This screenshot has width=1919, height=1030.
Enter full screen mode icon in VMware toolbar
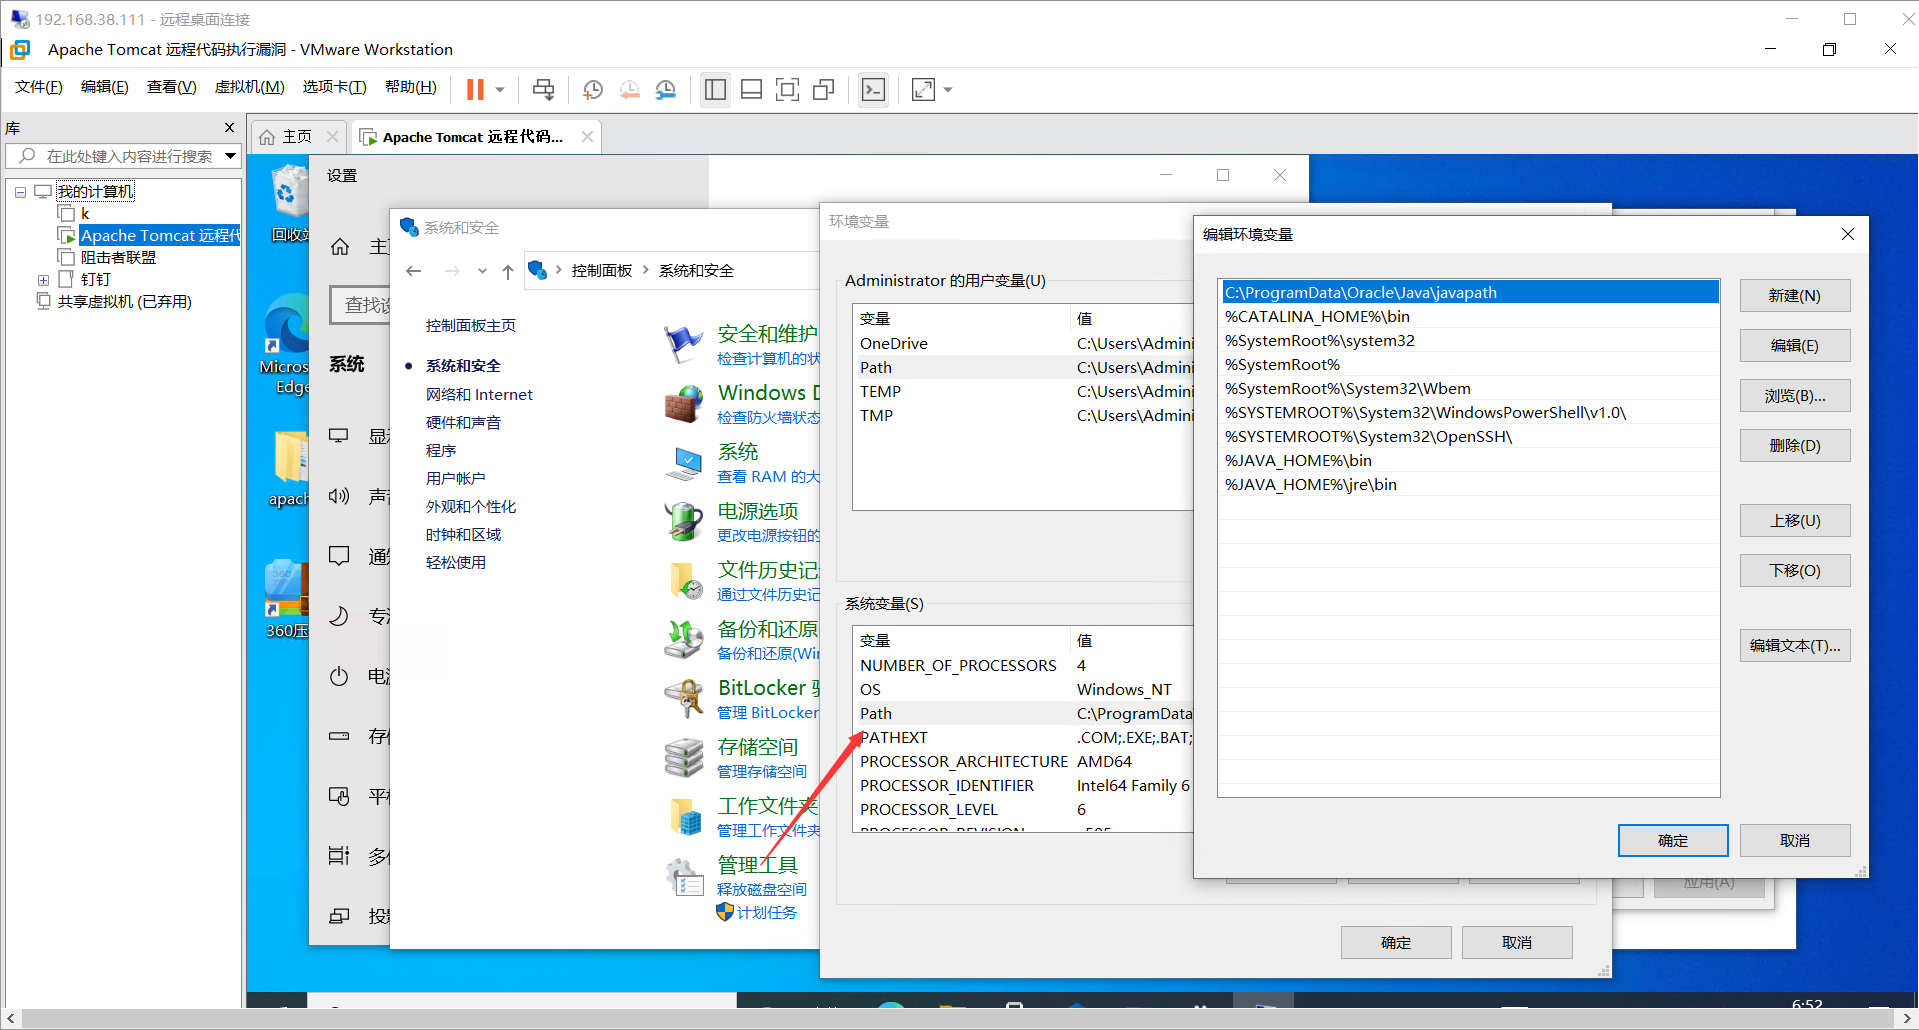pos(788,90)
